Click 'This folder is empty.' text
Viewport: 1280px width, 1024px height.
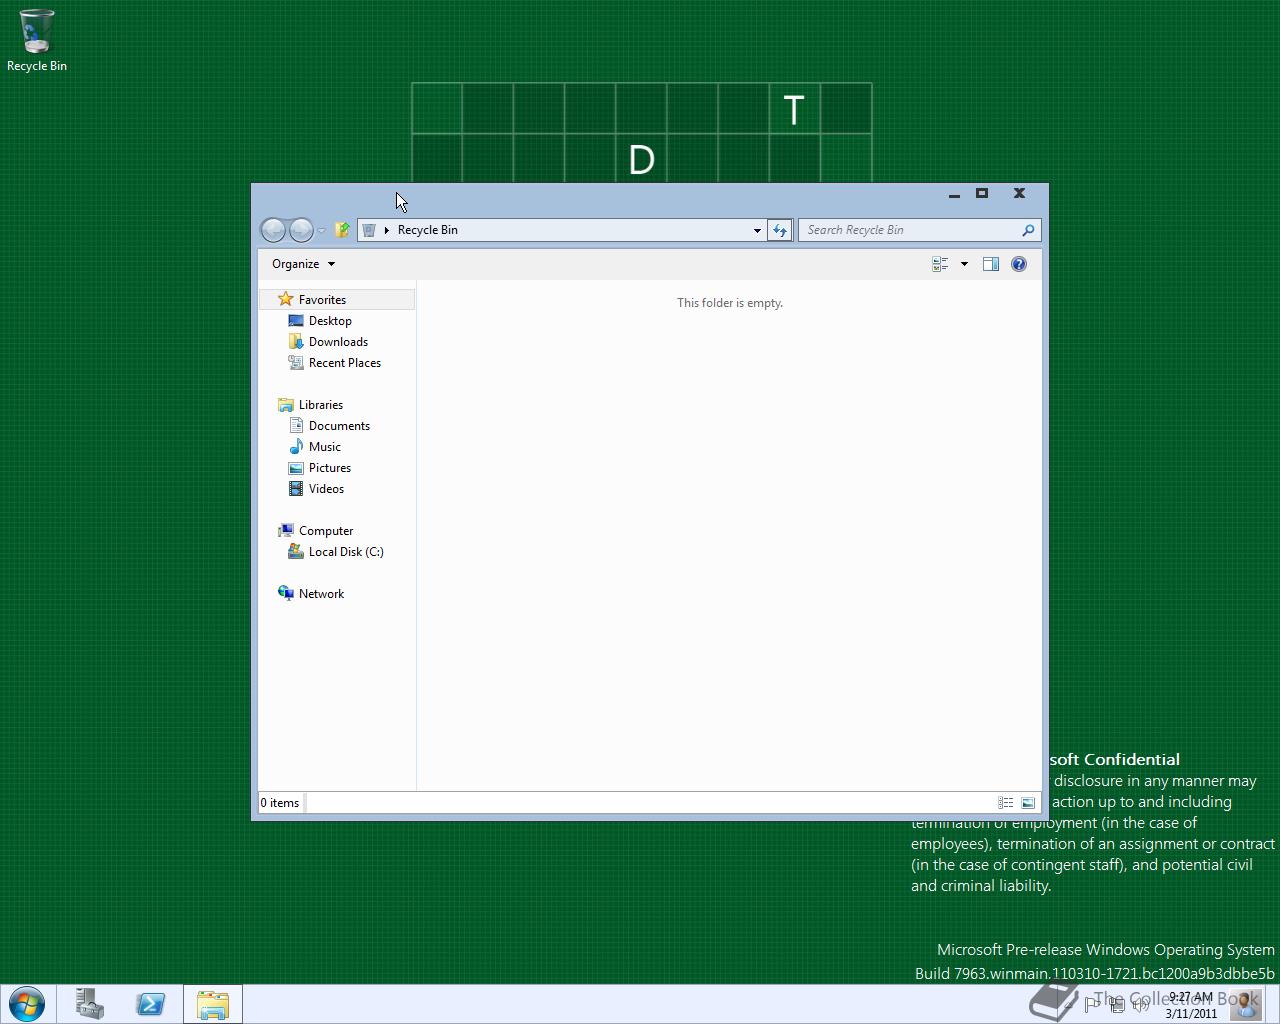tap(730, 303)
